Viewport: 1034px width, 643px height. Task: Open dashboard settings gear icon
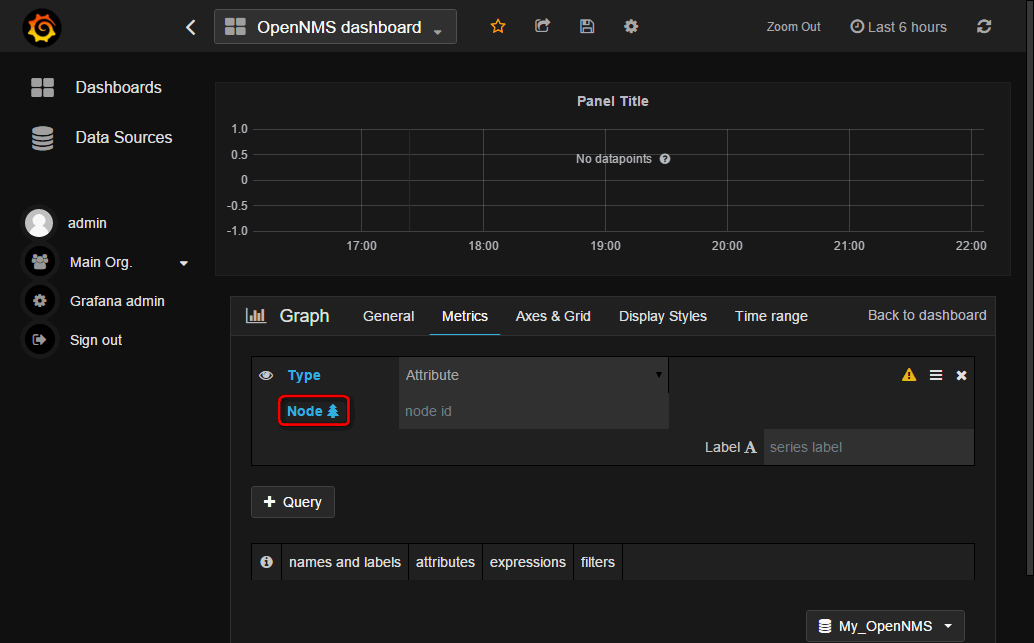(631, 26)
